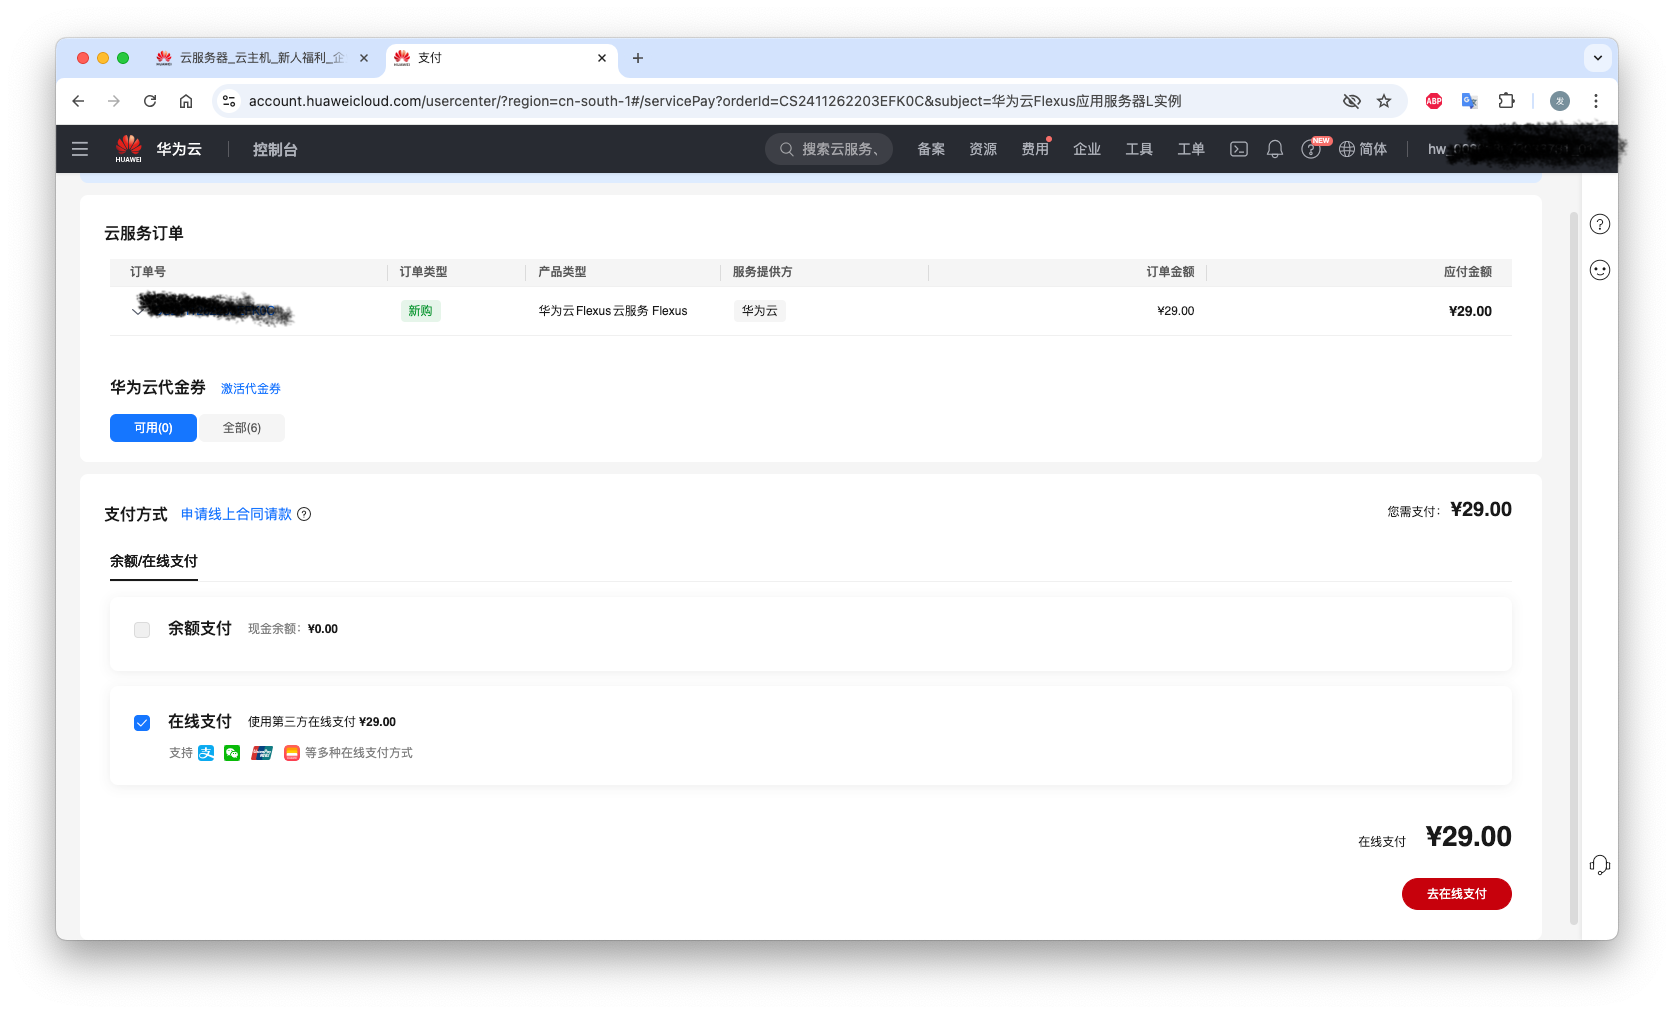Go back with browser back arrow
The width and height of the screenshot is (1674, 1014).
pos(78,101)
